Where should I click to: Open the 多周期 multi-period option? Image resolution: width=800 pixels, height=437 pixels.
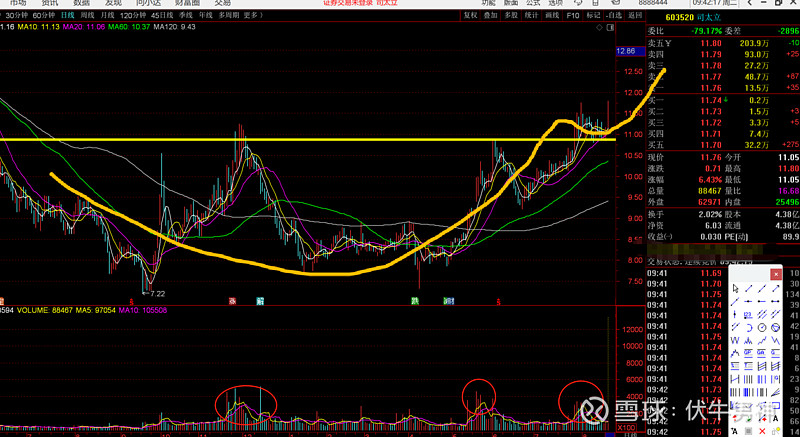pos(229,15)
